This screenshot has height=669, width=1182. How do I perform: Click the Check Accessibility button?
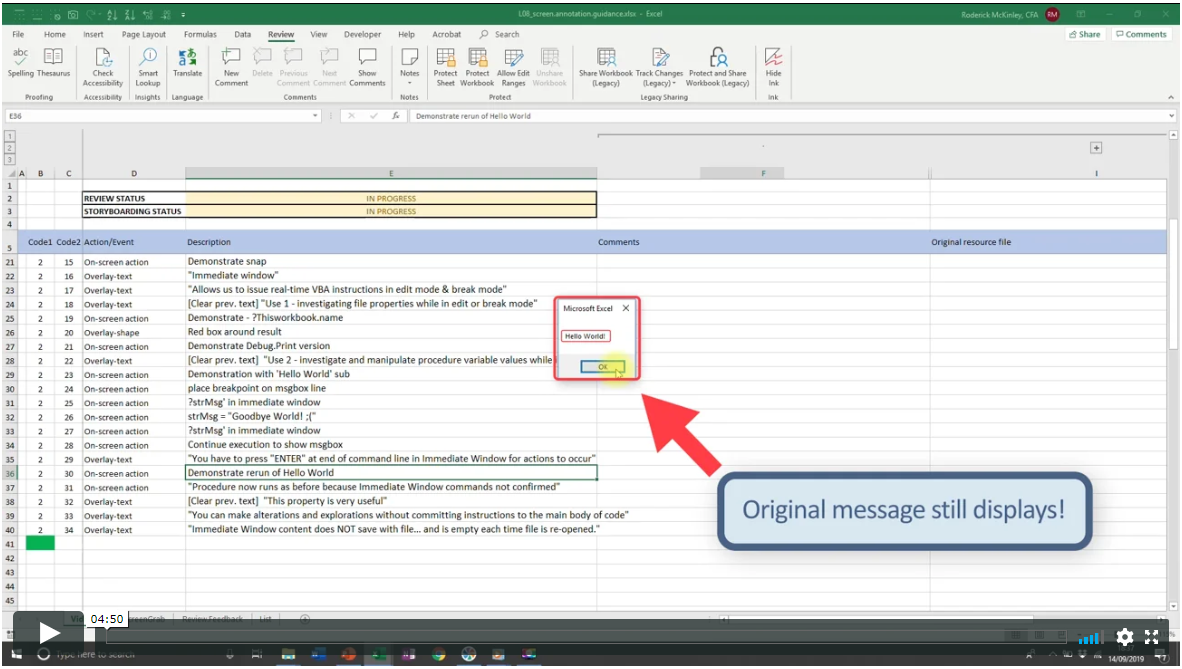point(103,67)
